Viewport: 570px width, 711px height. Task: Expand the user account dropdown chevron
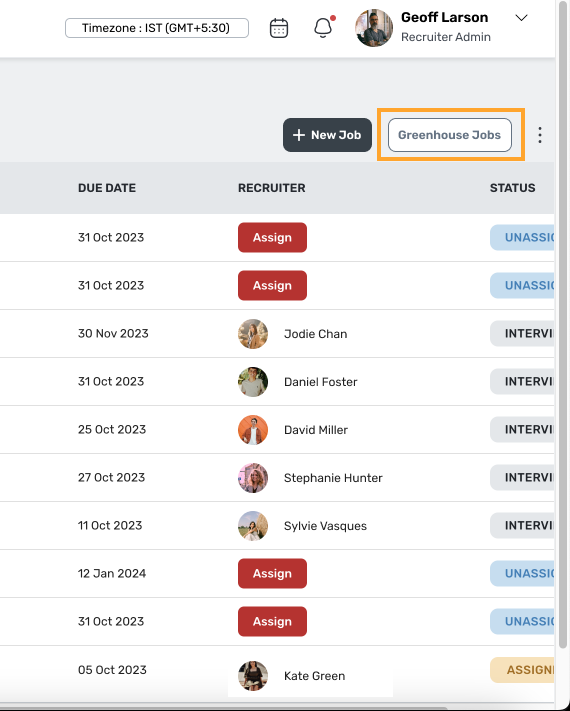click(521, 18)
